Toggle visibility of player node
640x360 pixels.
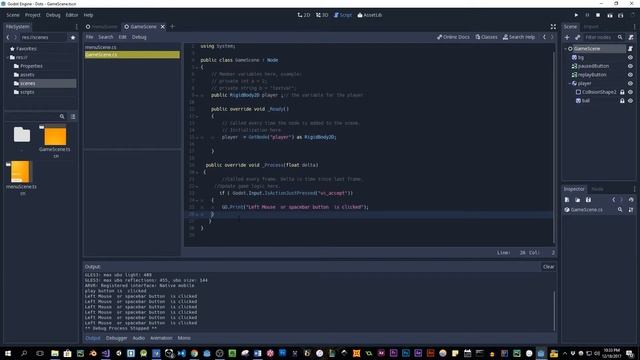(630, 83)
